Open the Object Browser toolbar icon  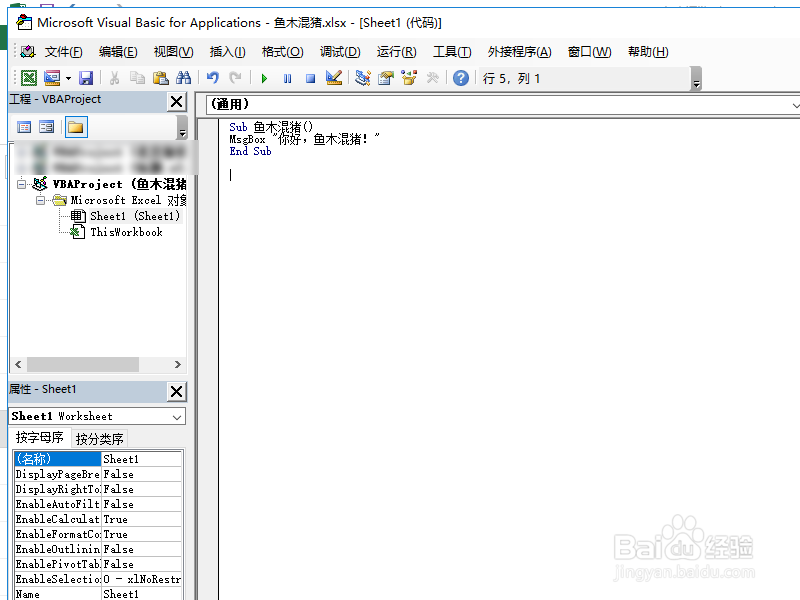coord(409,78)
